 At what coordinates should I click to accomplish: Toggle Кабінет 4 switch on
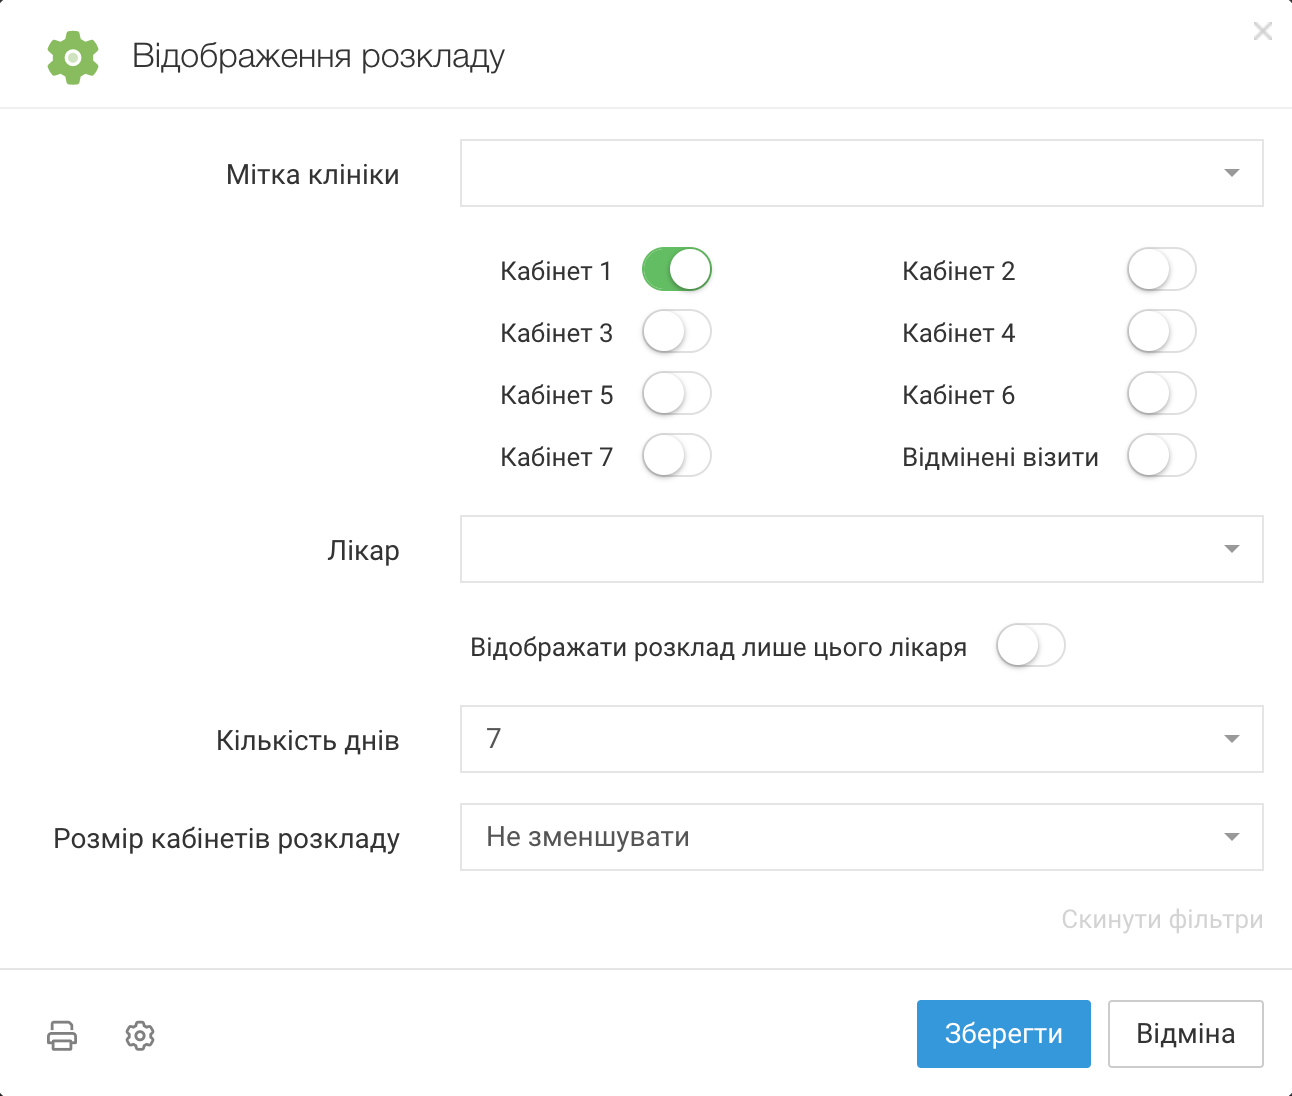[1162, 331]
